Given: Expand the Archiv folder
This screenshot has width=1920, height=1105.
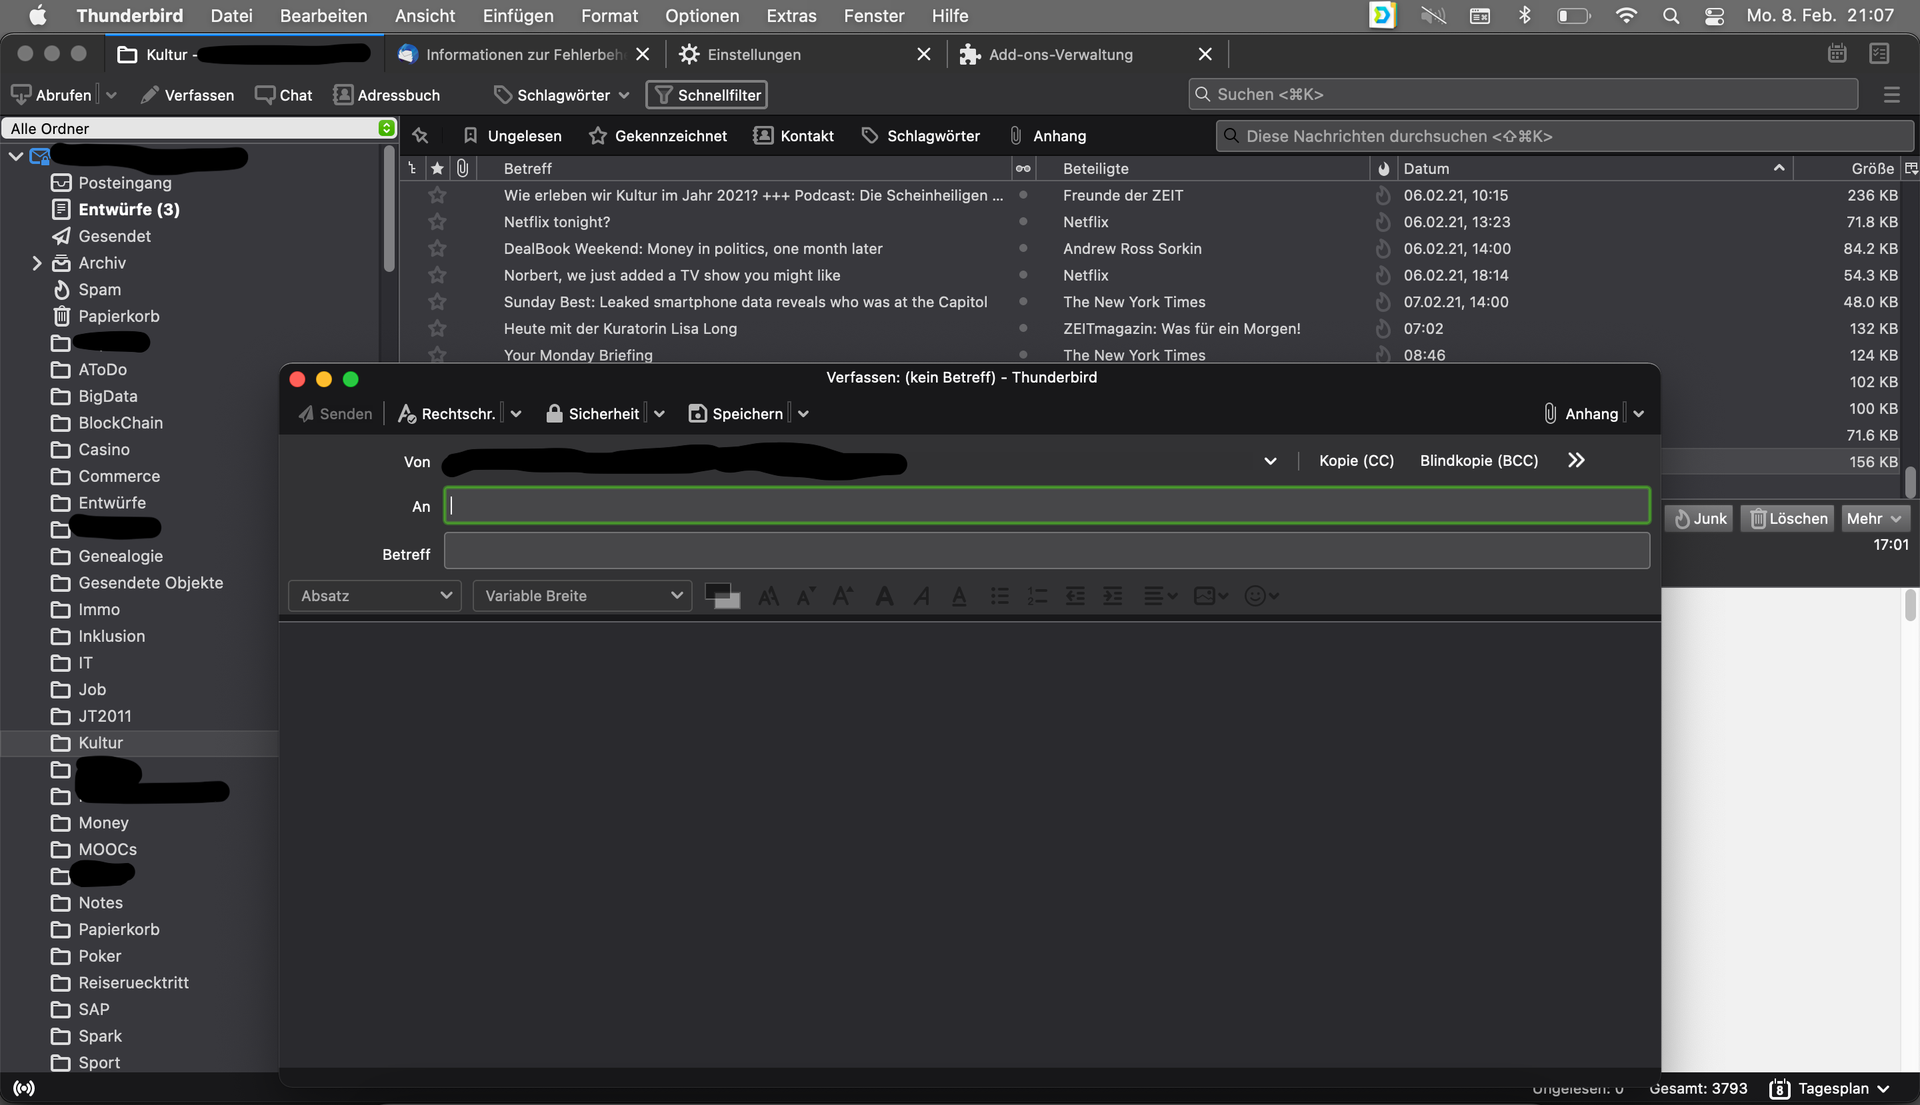Looking at the screenshot, I should click(37, 263).
